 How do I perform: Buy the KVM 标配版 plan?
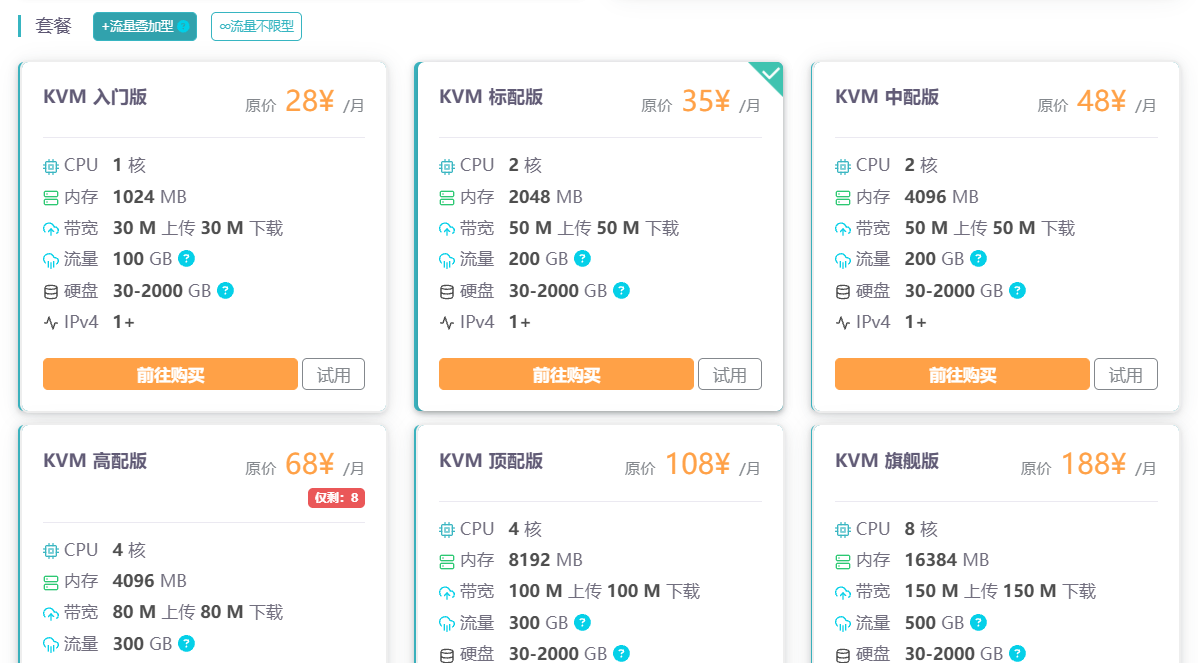click(566, 375)
